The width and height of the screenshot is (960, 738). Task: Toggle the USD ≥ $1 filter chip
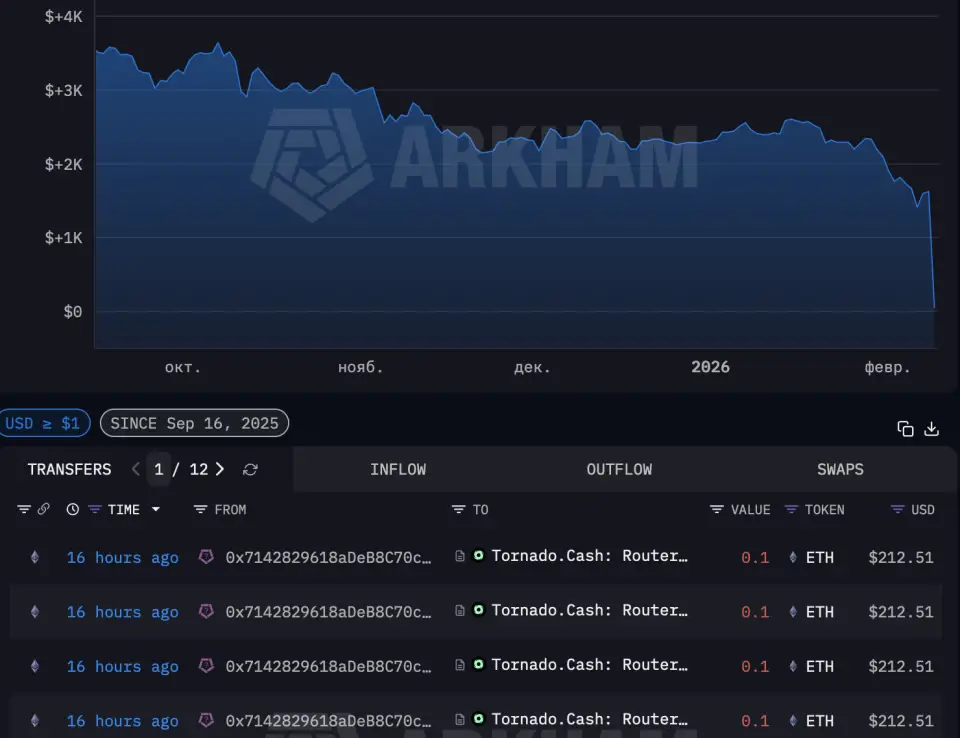tap(43, 423)
